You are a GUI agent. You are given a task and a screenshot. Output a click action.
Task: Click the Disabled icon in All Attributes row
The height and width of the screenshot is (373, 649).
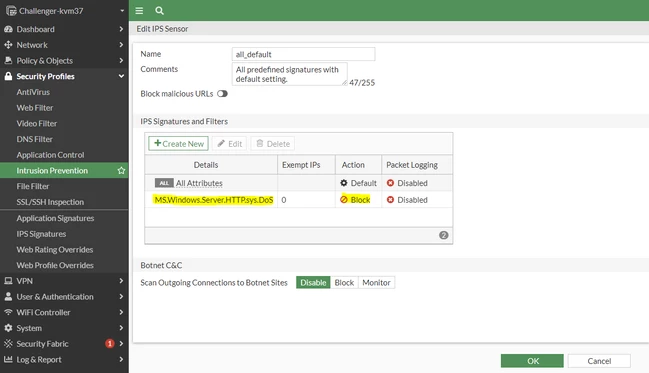(x=390, y=183)
